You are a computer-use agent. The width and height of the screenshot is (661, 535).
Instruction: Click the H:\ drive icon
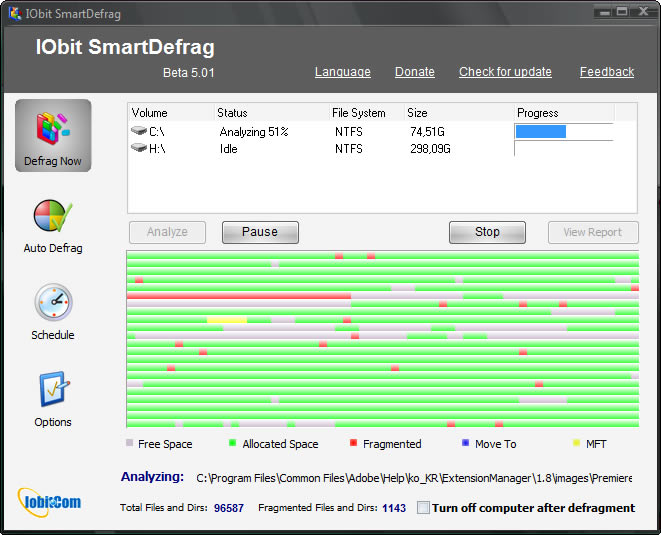138,148
